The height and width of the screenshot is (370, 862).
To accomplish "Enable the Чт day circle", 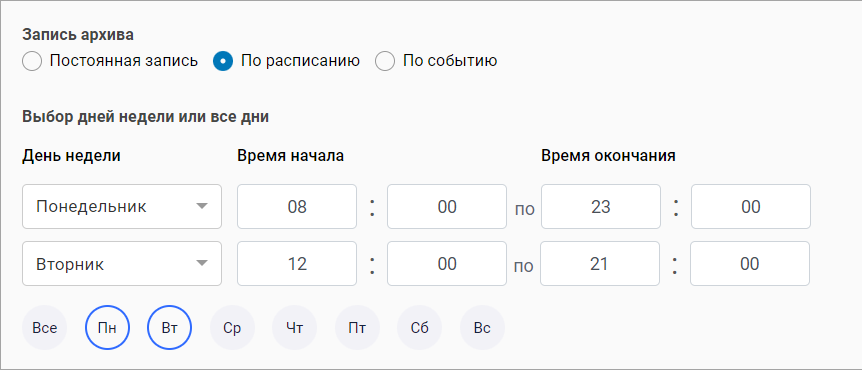I will [x=295, y=328].
